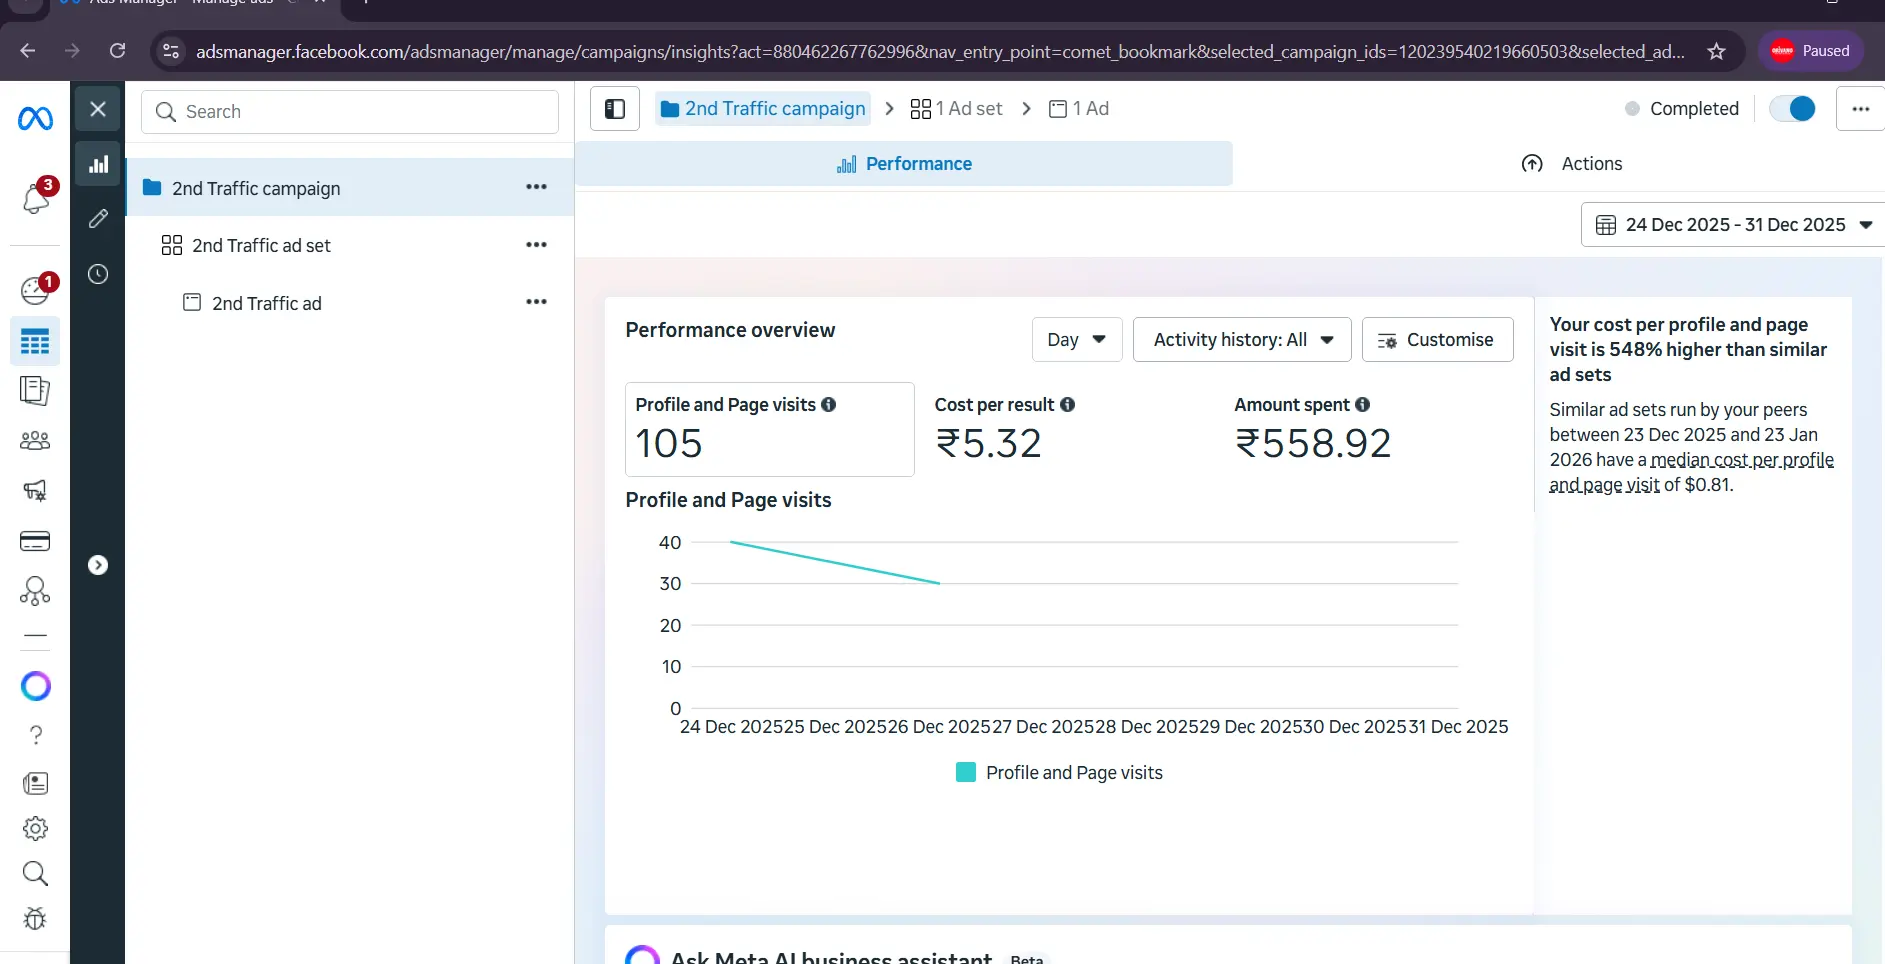Open the clock history icon
1885x964 pixels.
tap(98, 274)
